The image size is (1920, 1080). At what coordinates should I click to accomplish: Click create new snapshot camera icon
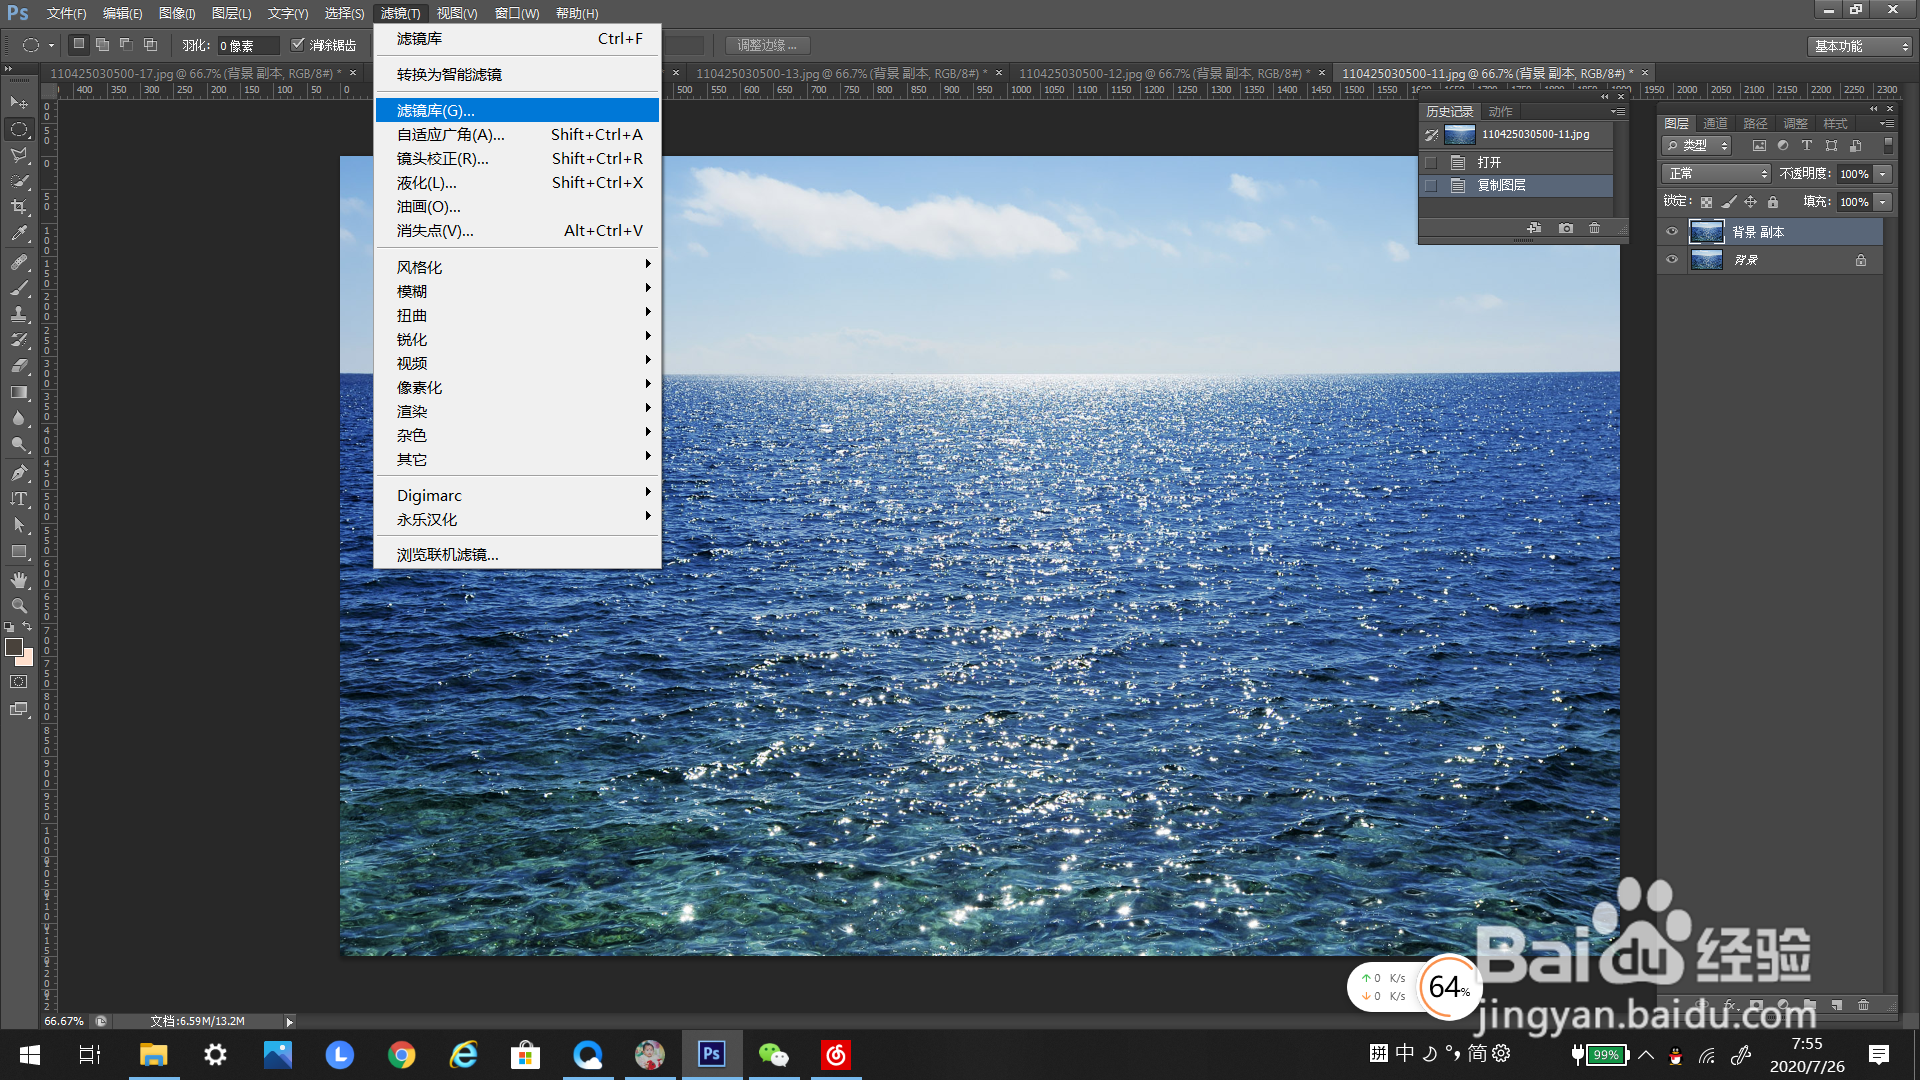click(1566, 229)
